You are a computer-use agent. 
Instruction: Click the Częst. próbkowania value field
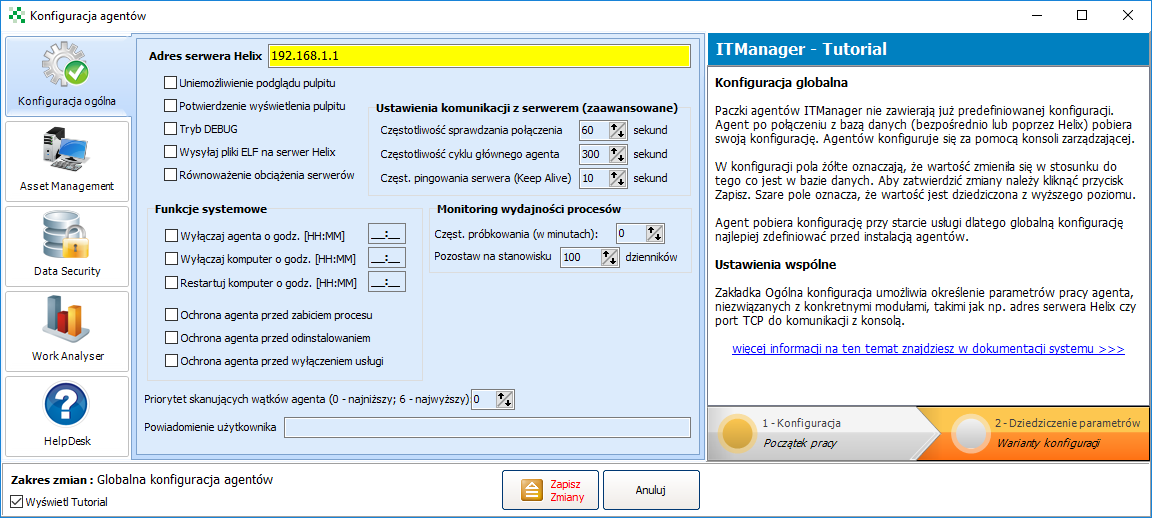point(631,234)
